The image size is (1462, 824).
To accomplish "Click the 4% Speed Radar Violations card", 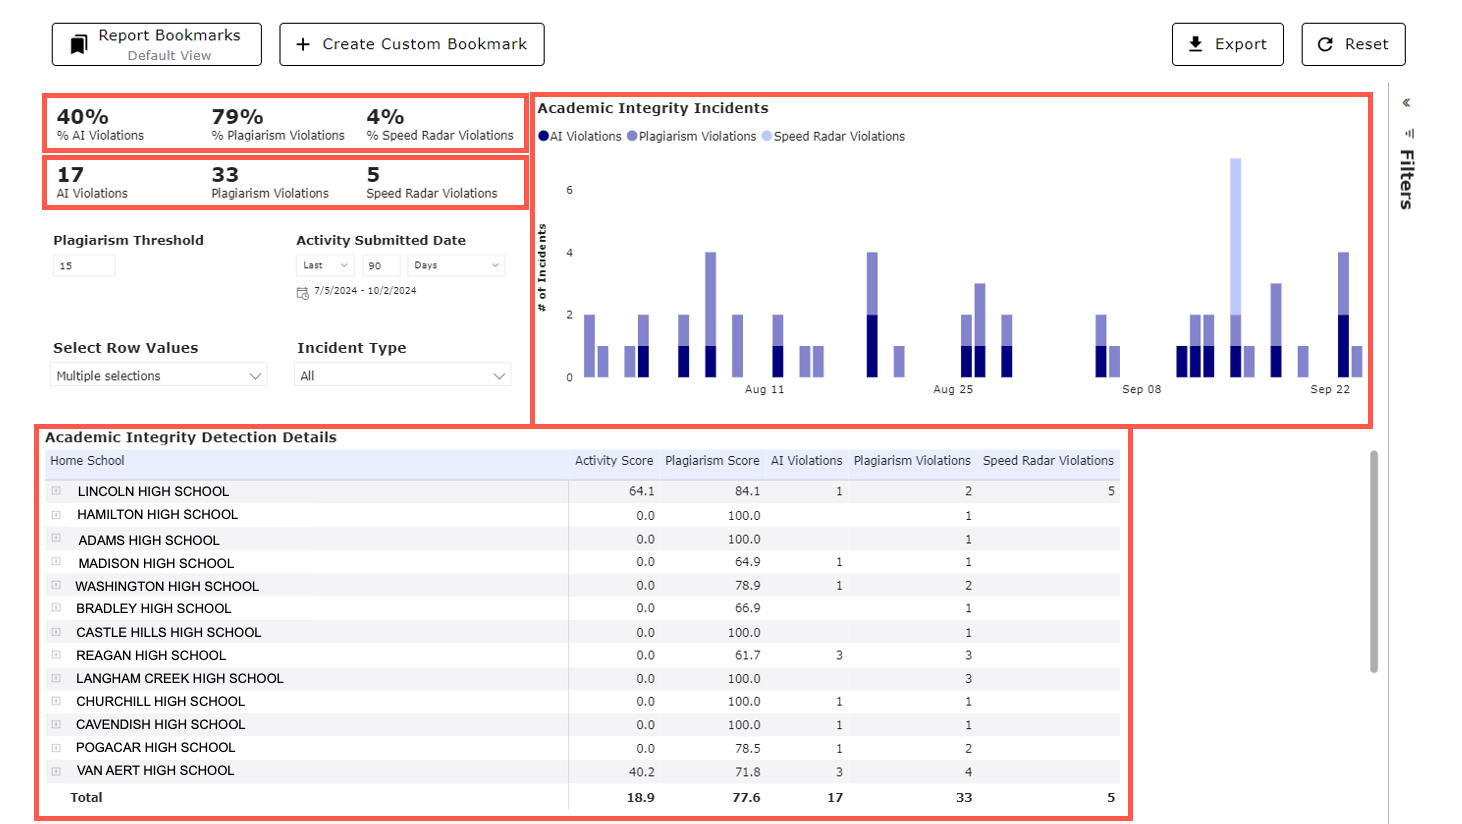I will 440,125.
